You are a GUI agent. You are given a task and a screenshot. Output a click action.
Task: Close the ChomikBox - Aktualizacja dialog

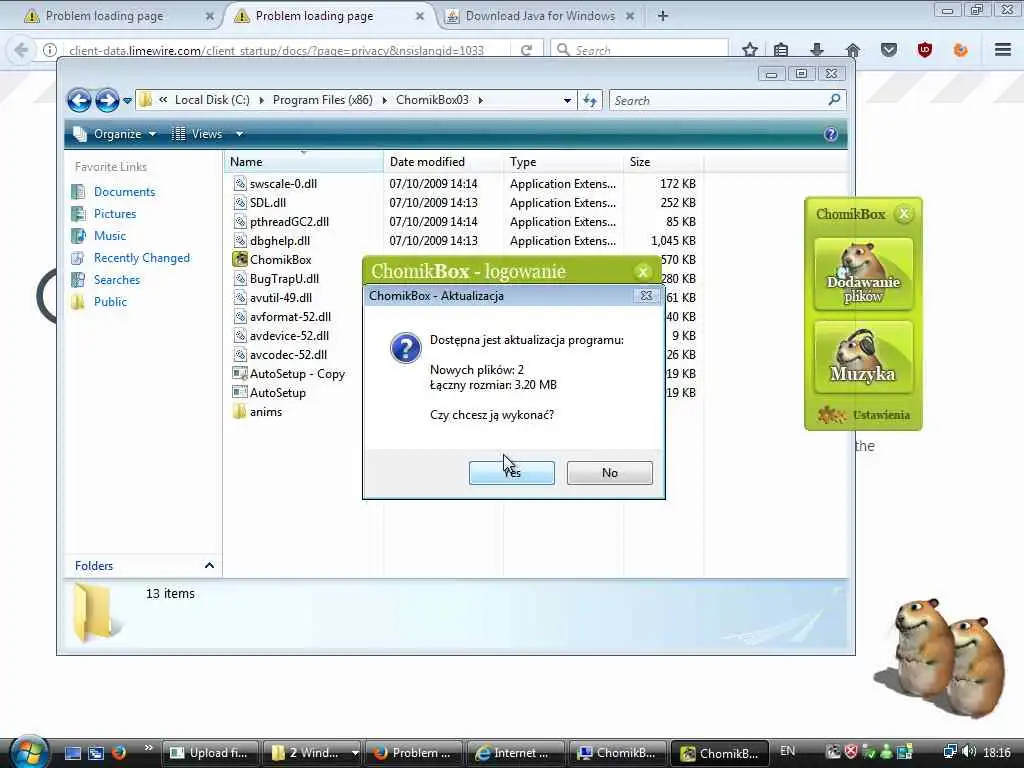point(646,296)
